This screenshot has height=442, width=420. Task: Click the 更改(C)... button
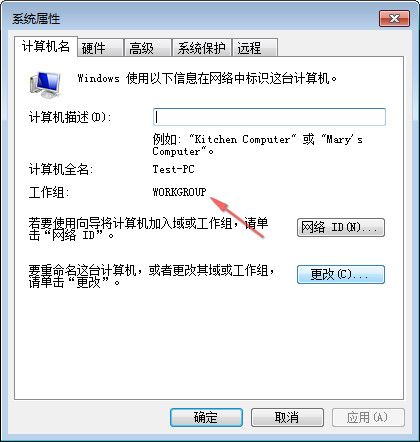(x=341, y=274)
